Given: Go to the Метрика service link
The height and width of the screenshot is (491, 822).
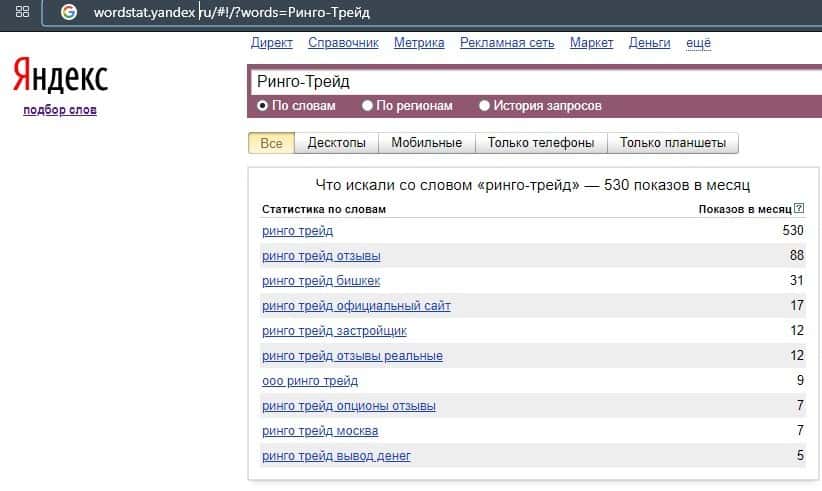Looking at the screenshot, I should pyautogui.click(x=419, y=43).
